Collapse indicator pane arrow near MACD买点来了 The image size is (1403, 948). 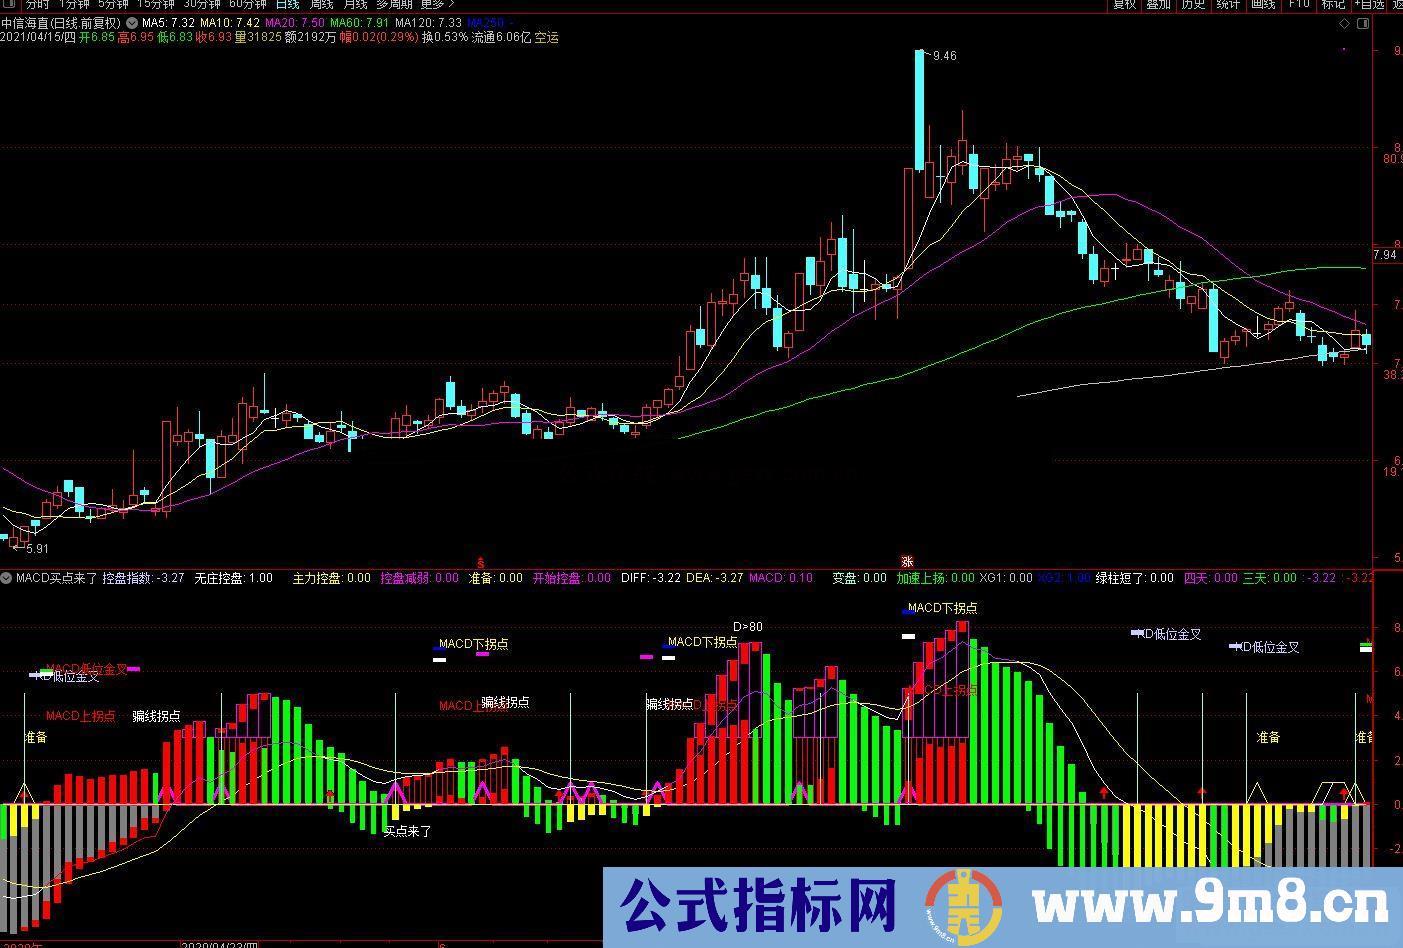tap(7, 578)
